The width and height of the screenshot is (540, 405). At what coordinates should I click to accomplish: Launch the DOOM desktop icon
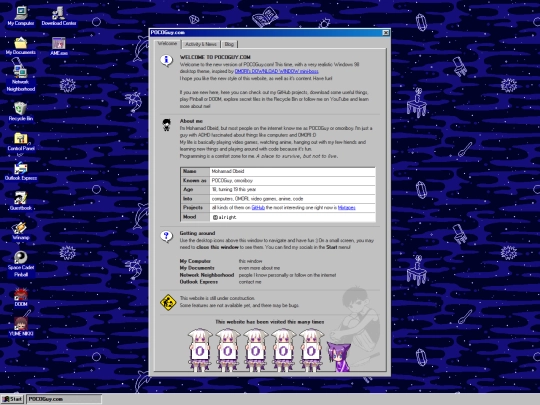pyautogui.click(x=21, y=297)
